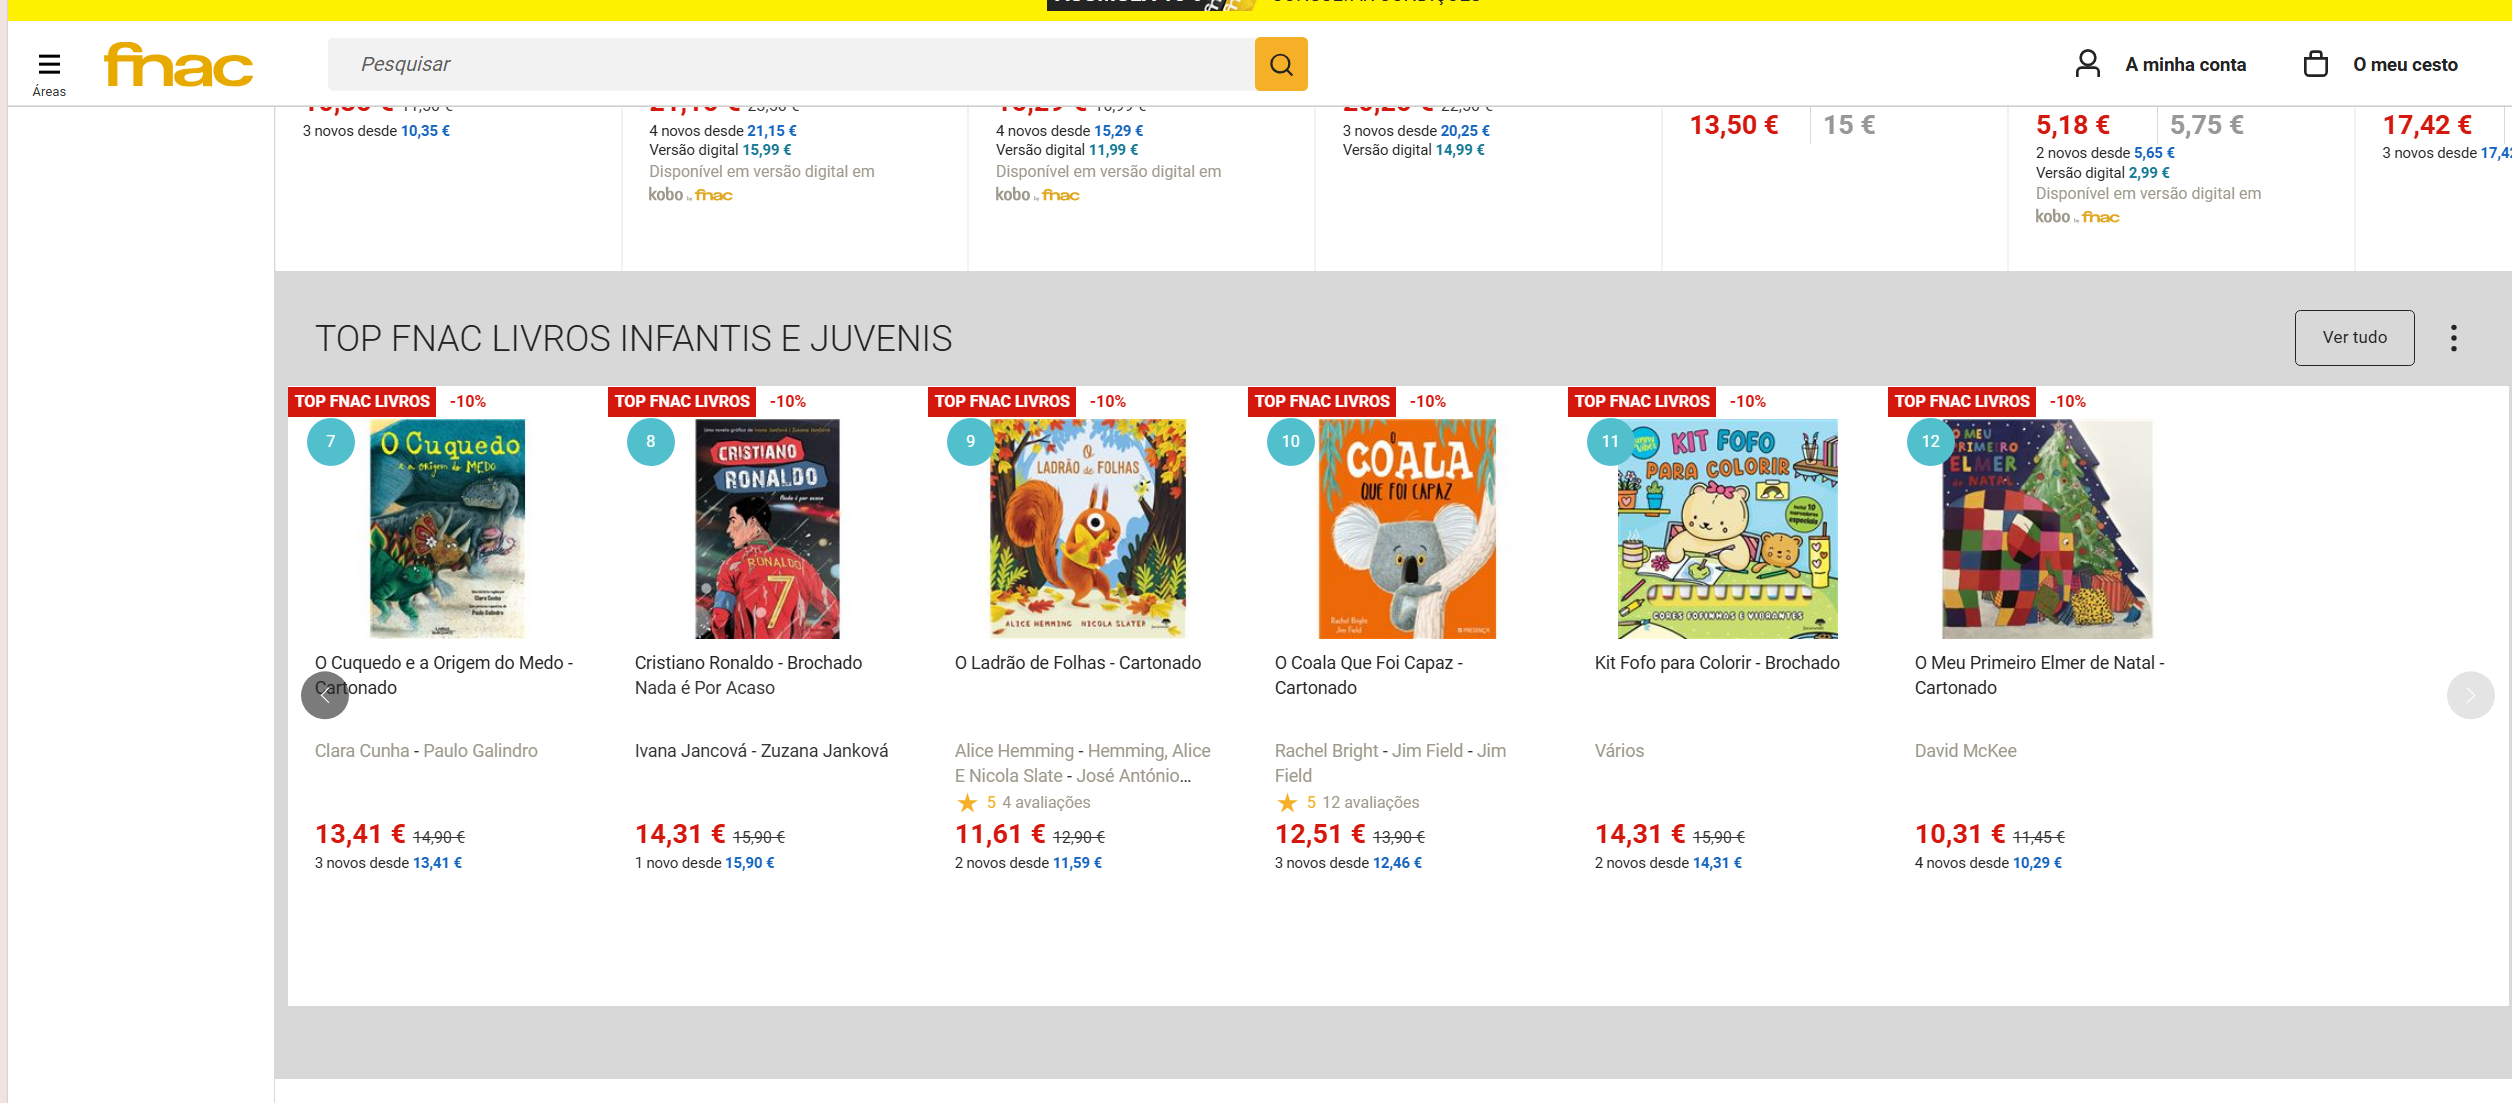Go to the Fnac homepage via the logo

tap(177, 64)
